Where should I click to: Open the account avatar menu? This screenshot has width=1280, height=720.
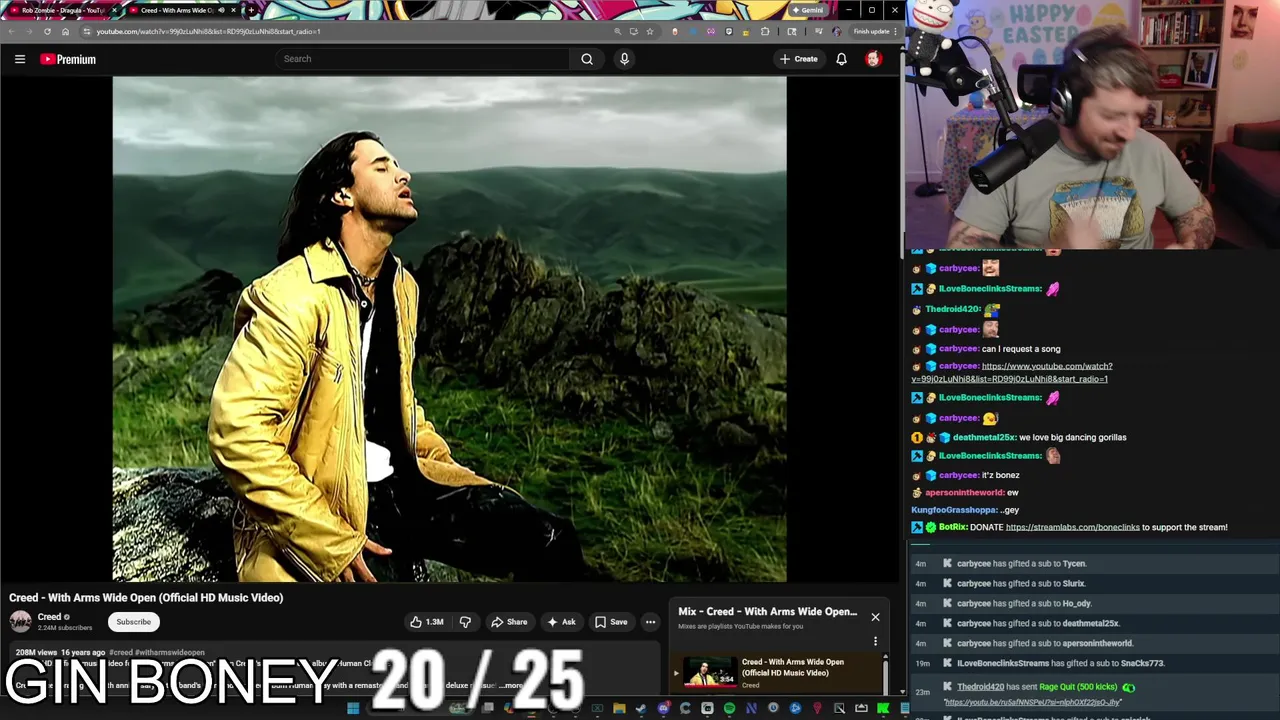873,59
